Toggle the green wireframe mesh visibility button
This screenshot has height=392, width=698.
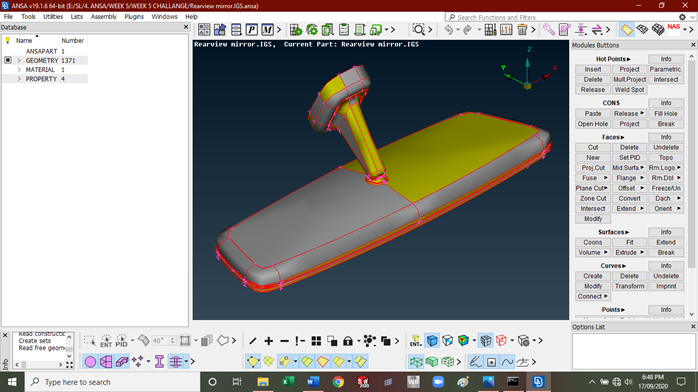416,362
